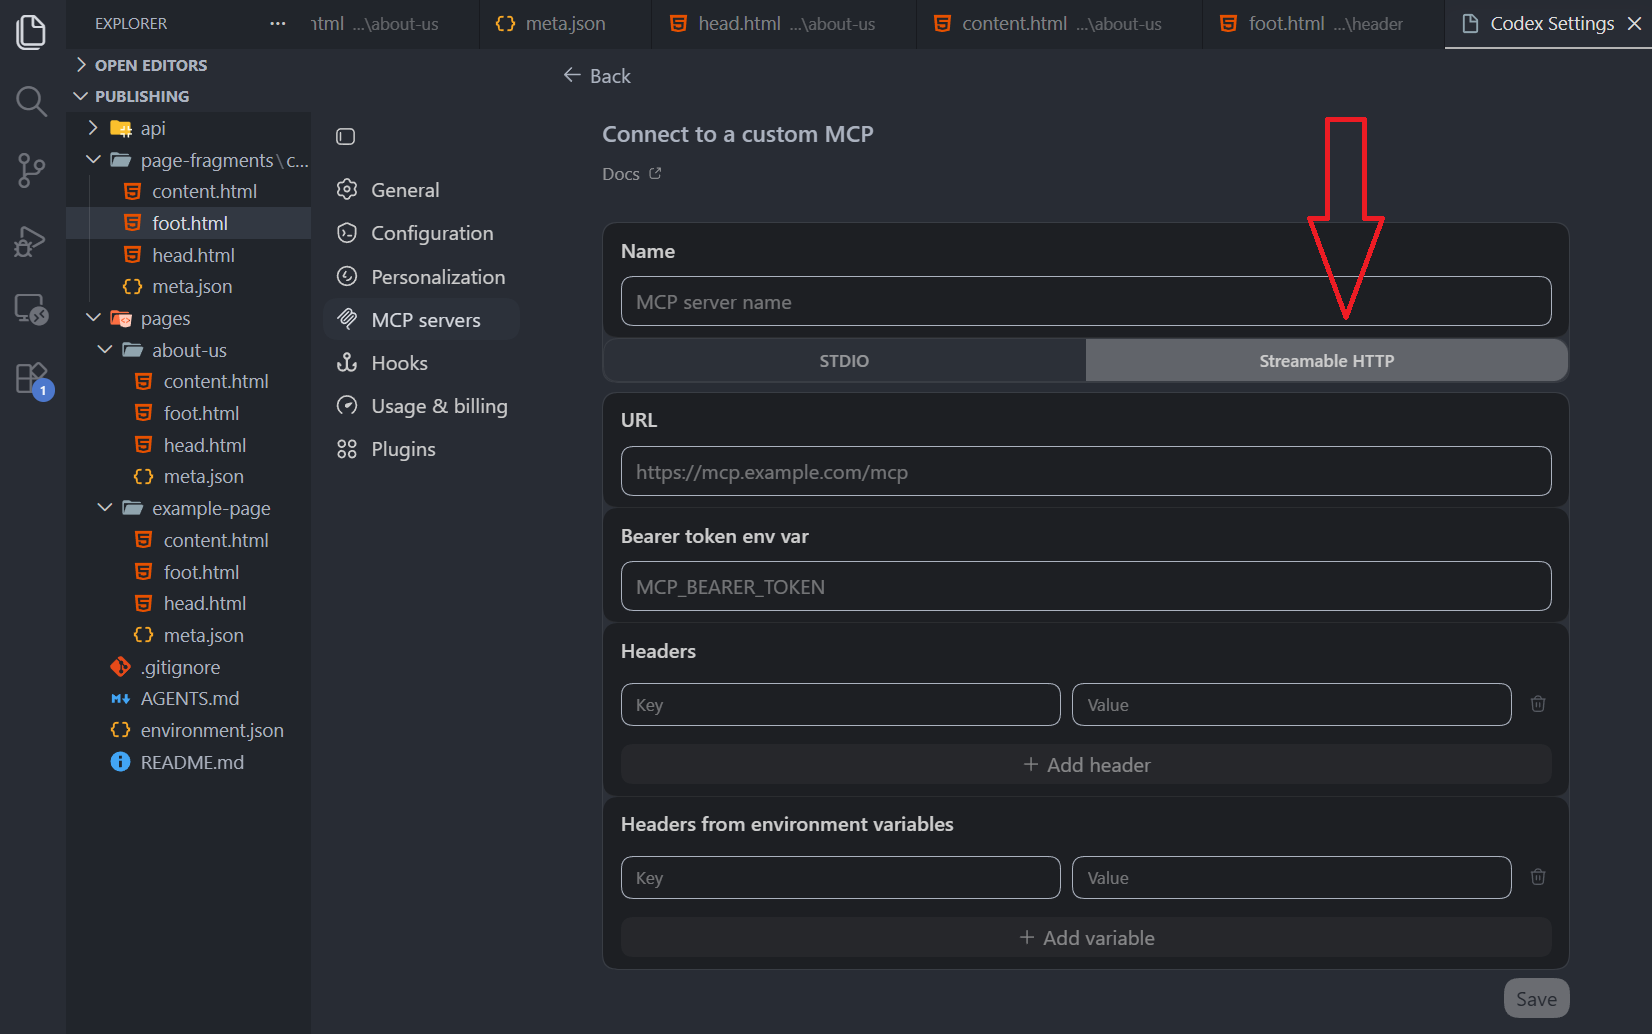Click the .gitignore git icon
This screenshot has width=1652, height=1034.
(120, 667)
